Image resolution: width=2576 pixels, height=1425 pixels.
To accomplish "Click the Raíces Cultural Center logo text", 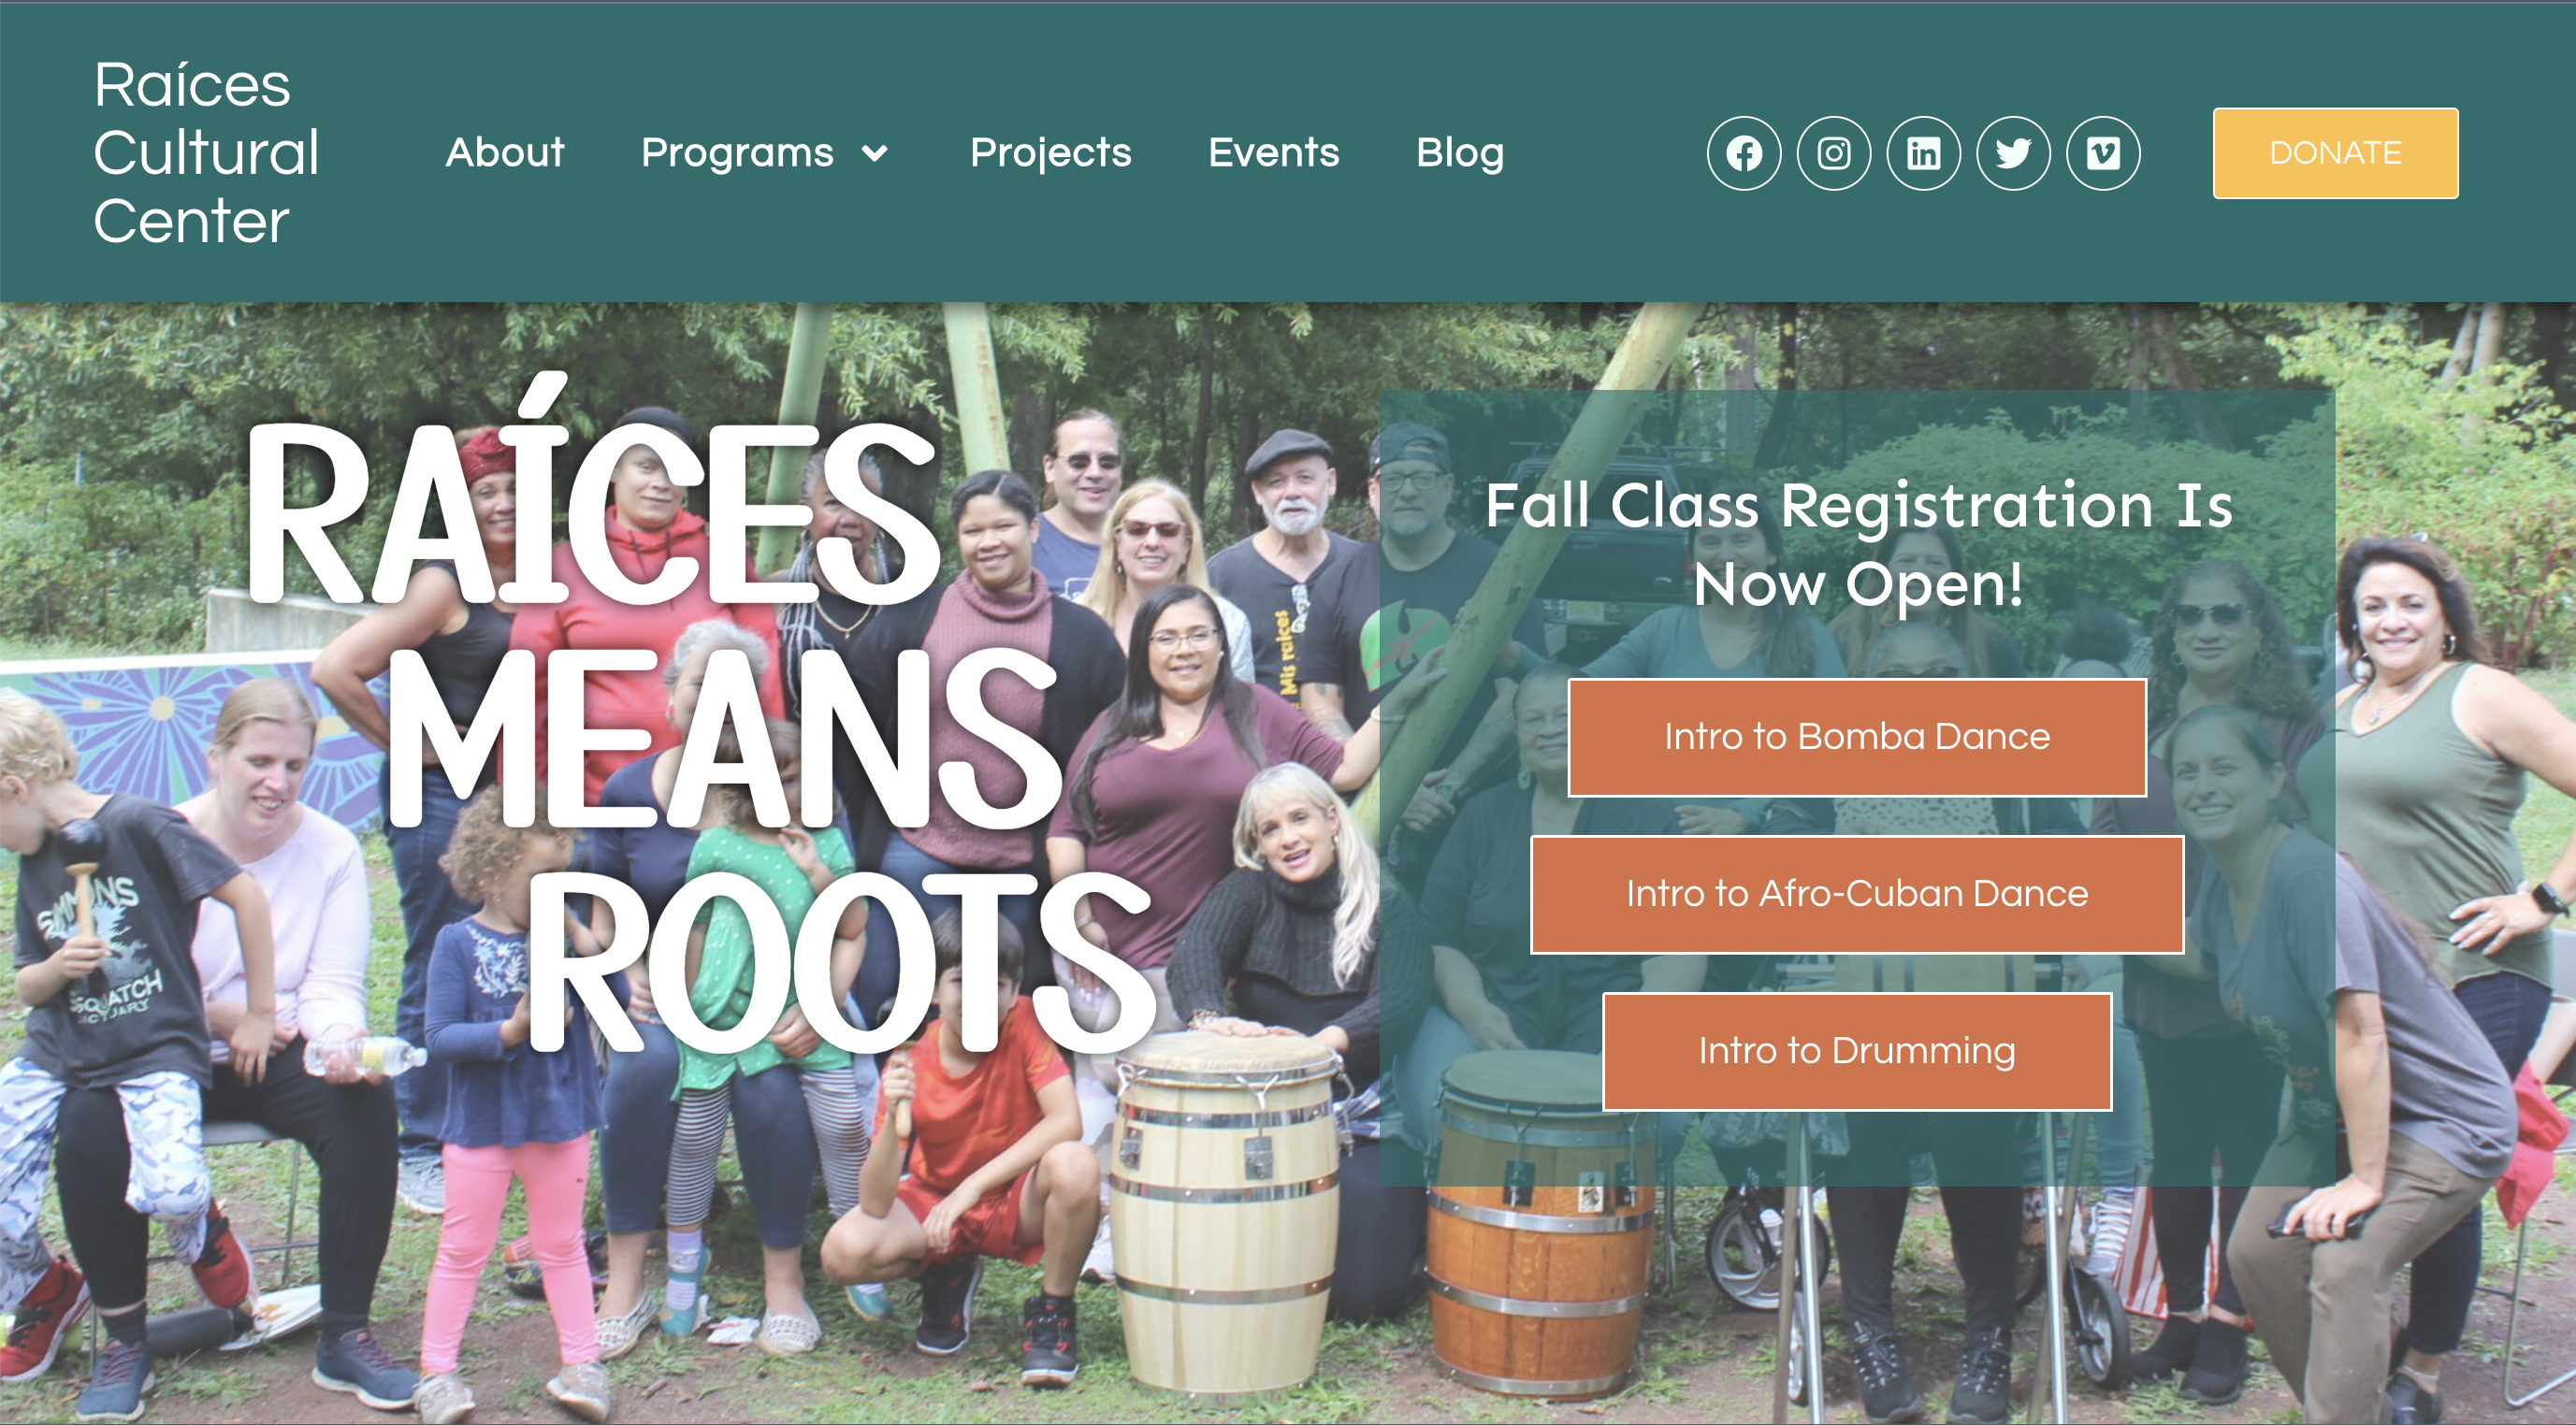I will click(x=206, y=152).
